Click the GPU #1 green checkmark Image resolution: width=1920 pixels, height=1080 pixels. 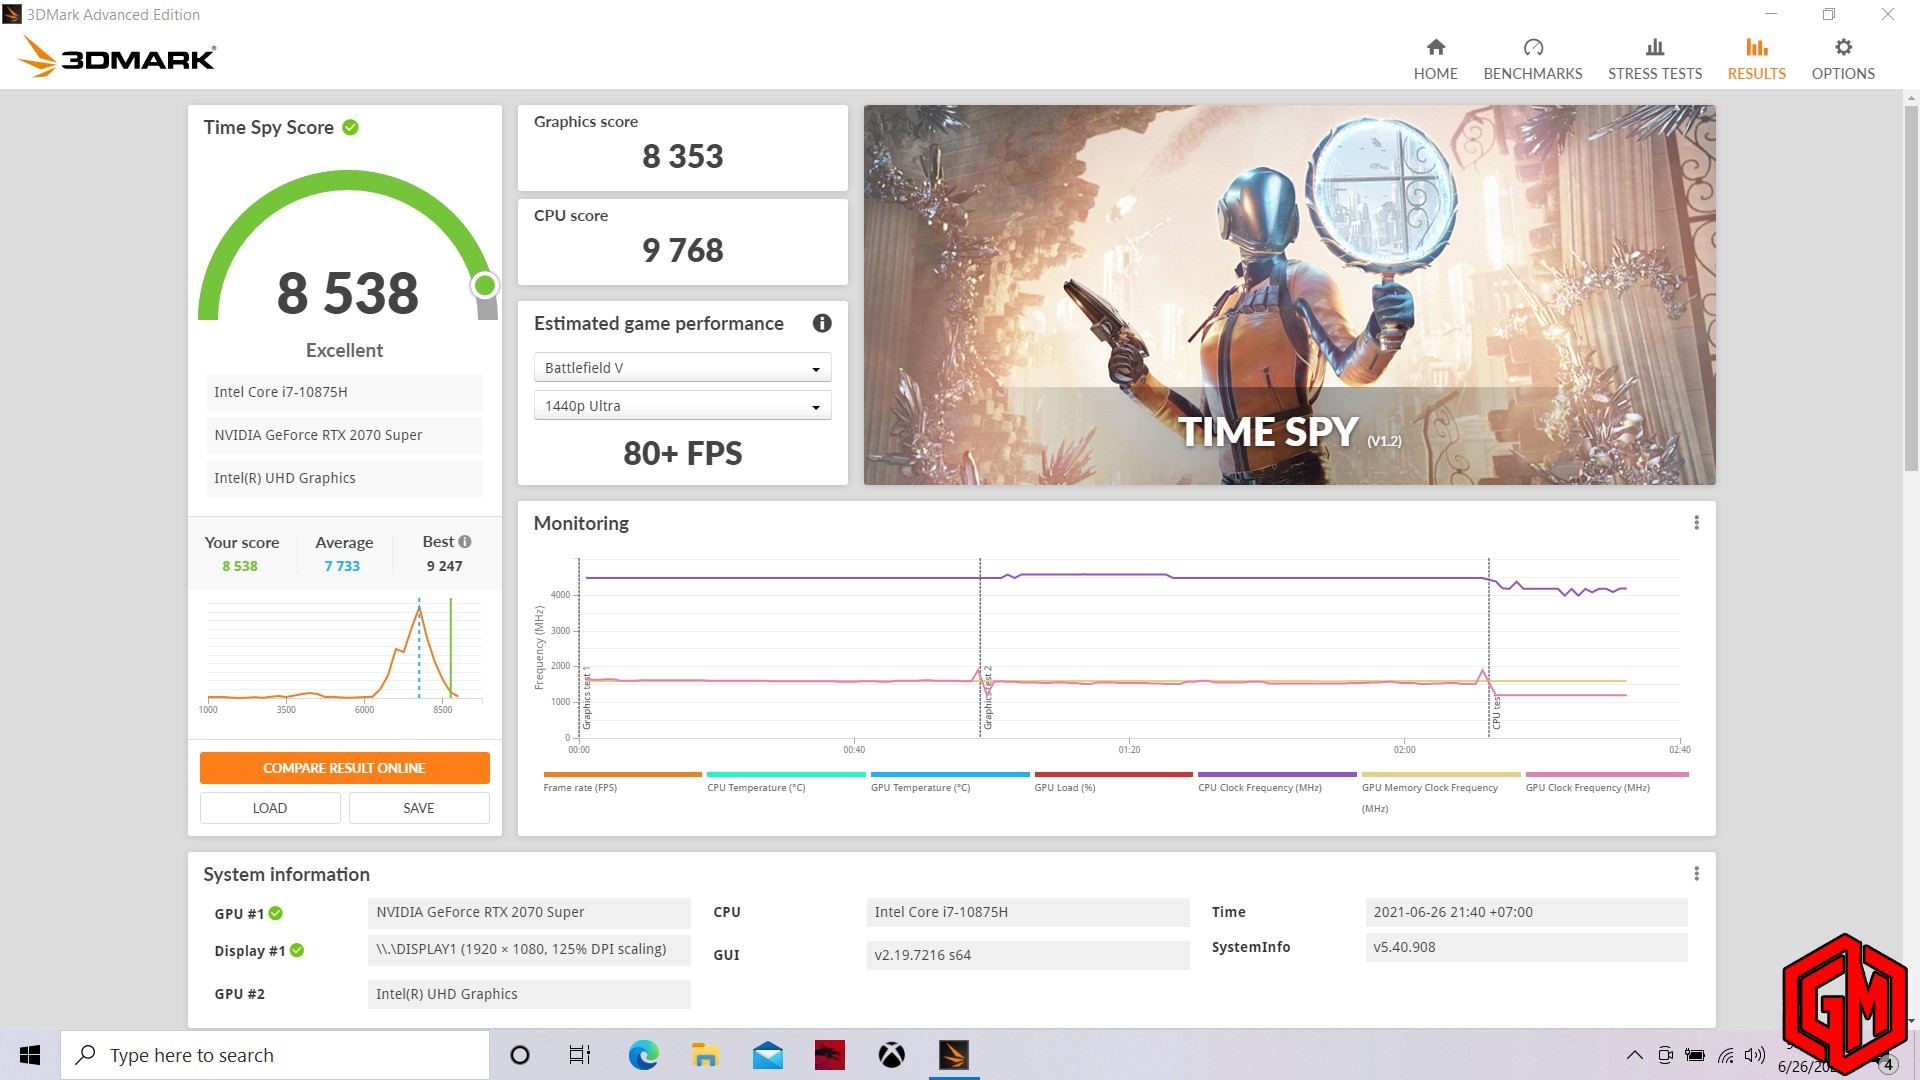[276, 913]
